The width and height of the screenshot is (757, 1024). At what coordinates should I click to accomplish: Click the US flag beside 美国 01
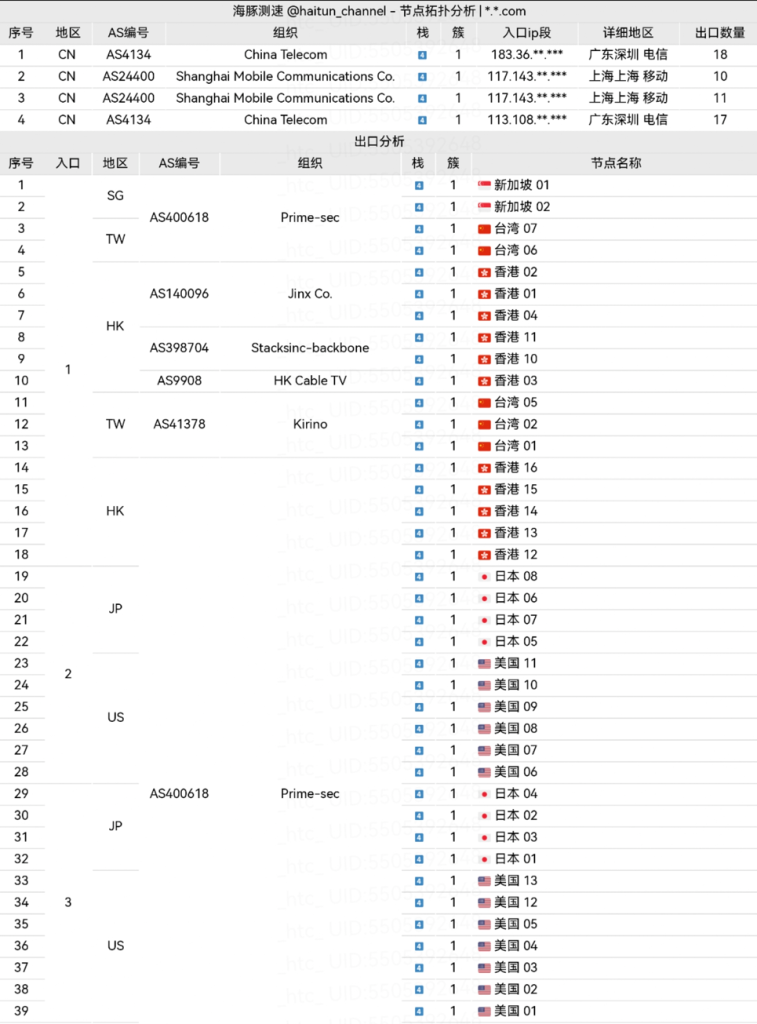pos(484,1012)
